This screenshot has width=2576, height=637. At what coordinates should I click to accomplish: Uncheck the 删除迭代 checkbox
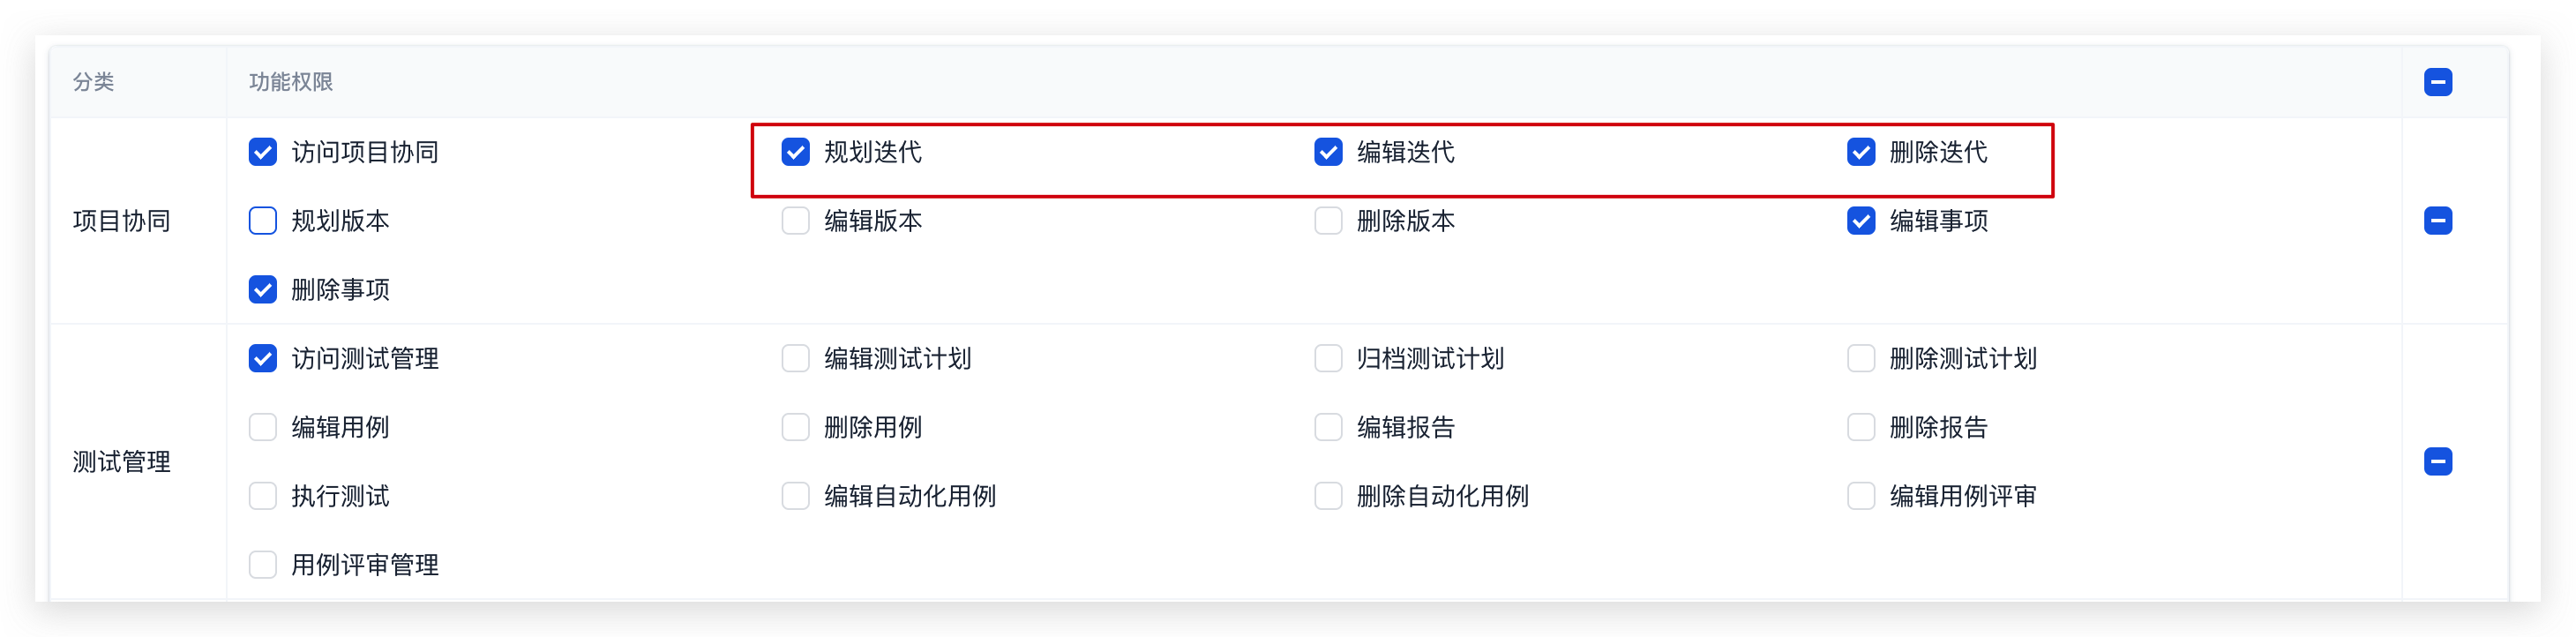[1860, 152]
